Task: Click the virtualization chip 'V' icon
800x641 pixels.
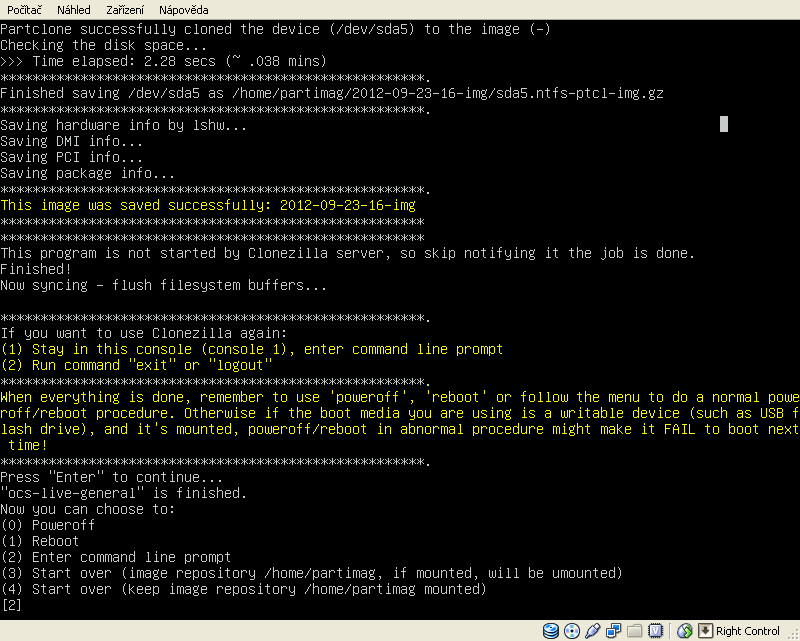Action: coord(655,631)
